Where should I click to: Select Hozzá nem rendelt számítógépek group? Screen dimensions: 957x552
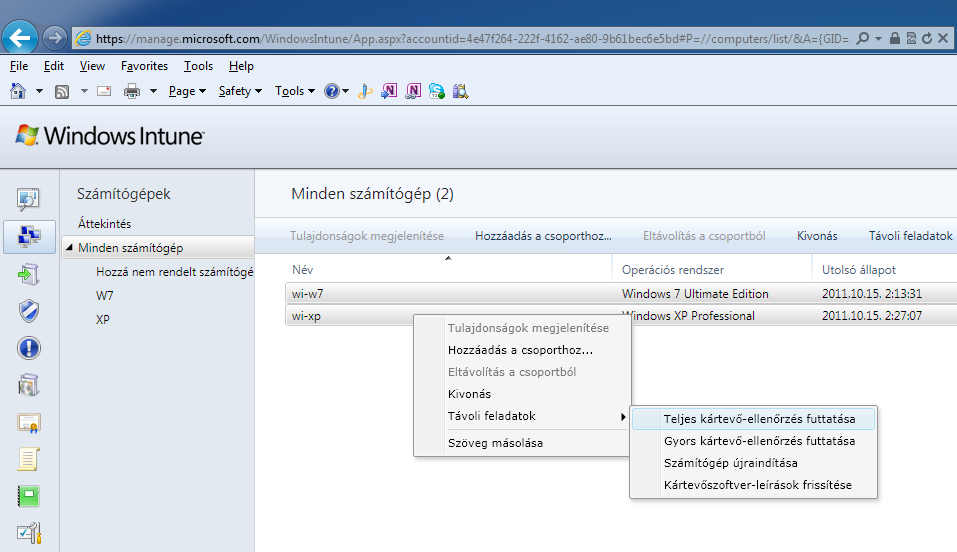click(x=175, y=272)
